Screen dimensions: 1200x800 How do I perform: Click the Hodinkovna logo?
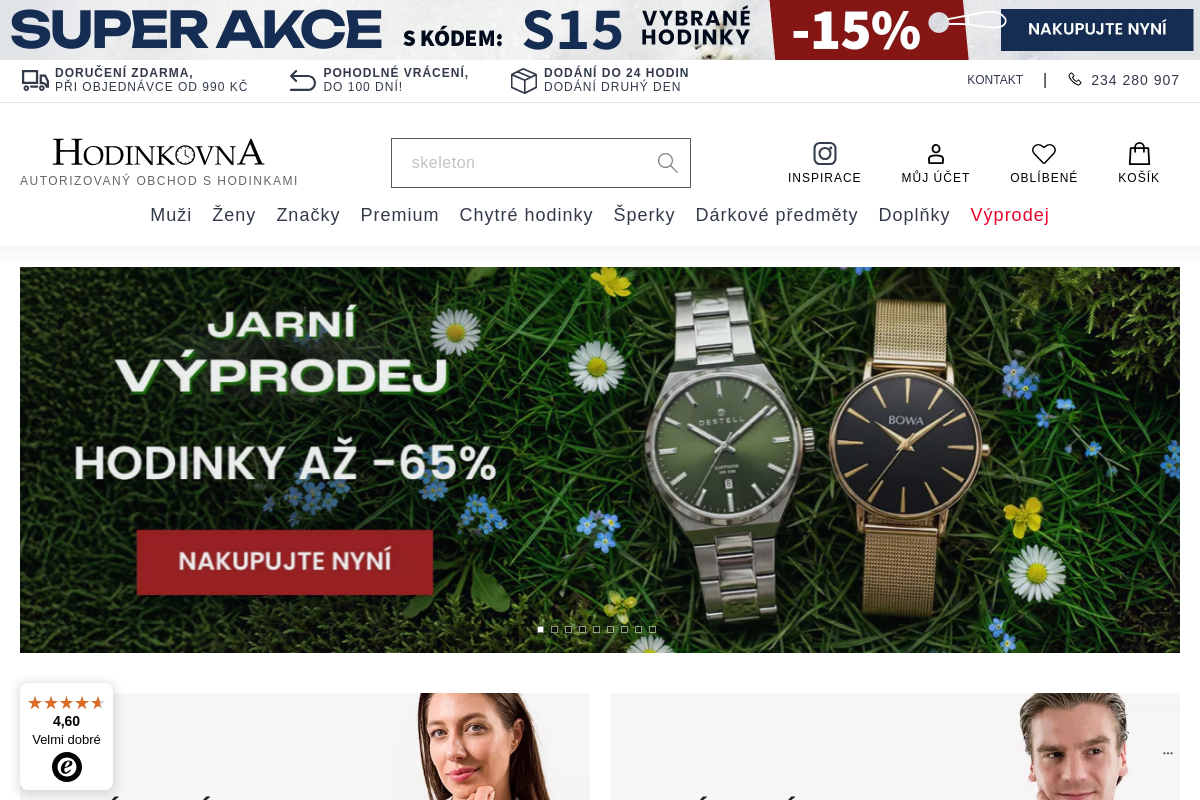[x=159, y=153]
